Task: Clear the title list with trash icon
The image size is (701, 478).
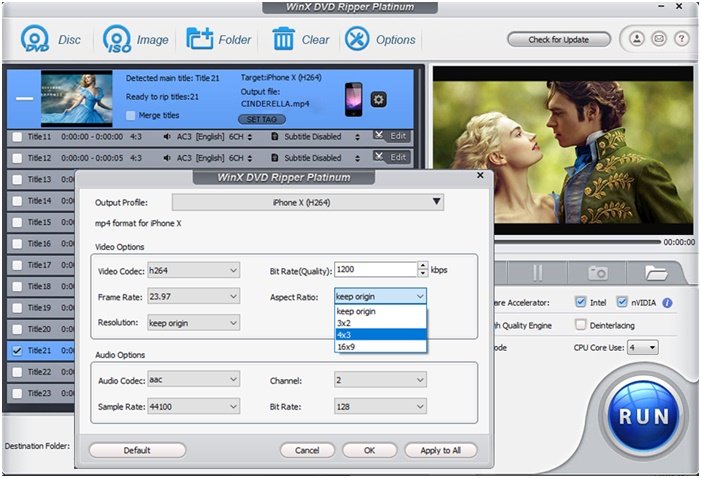Action: (283, 38)
